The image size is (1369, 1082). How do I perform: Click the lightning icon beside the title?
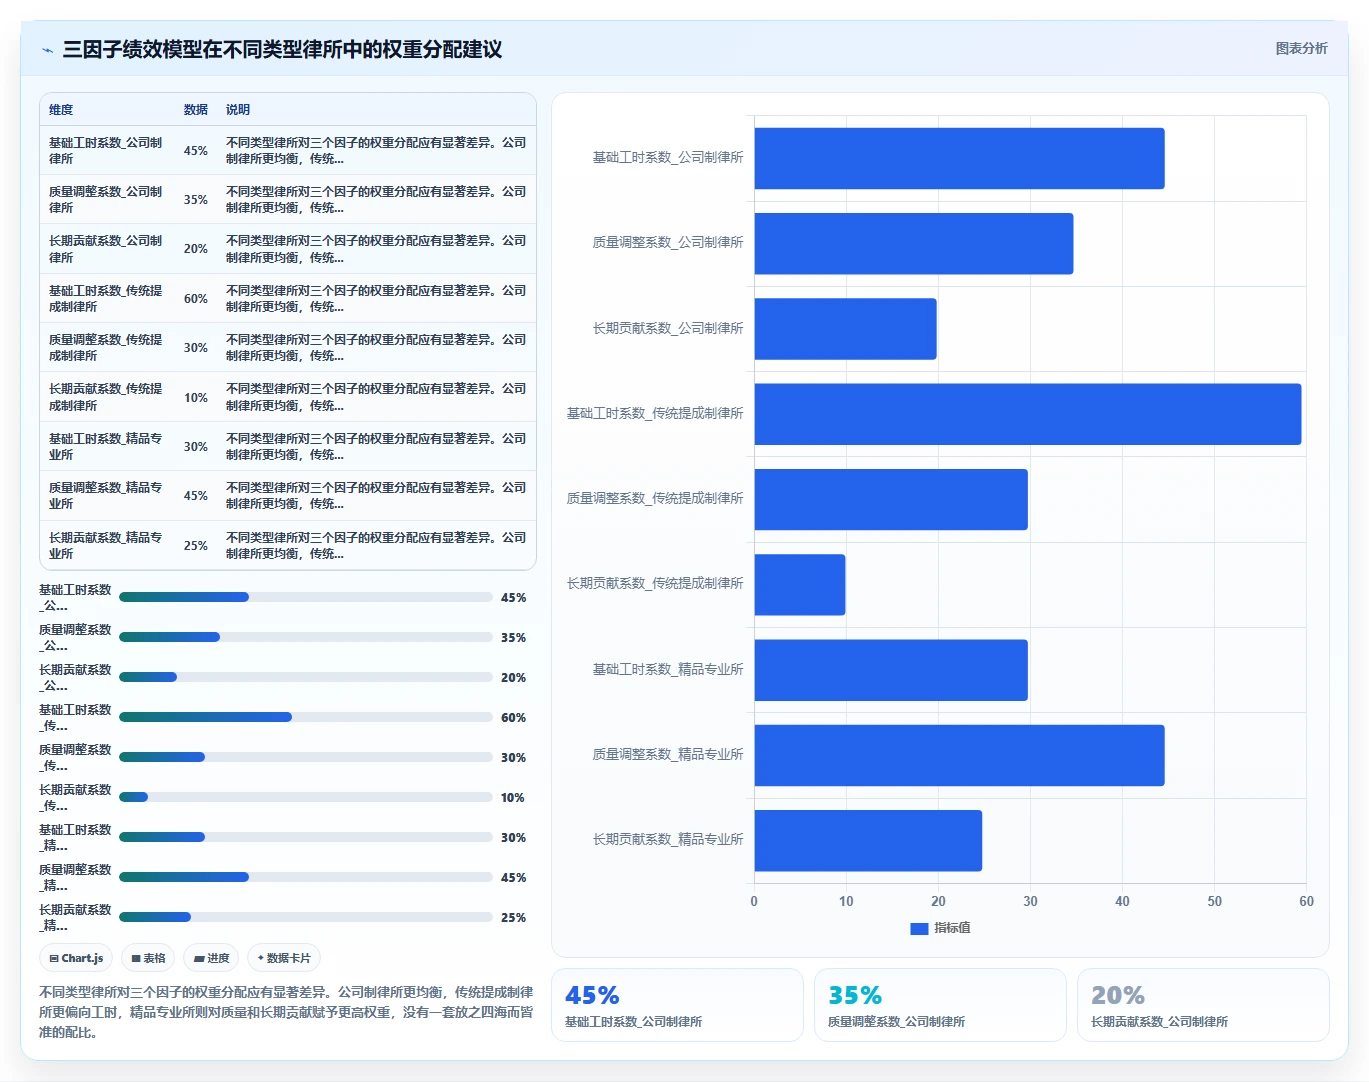pyautogui.click(x=47, y=50)
